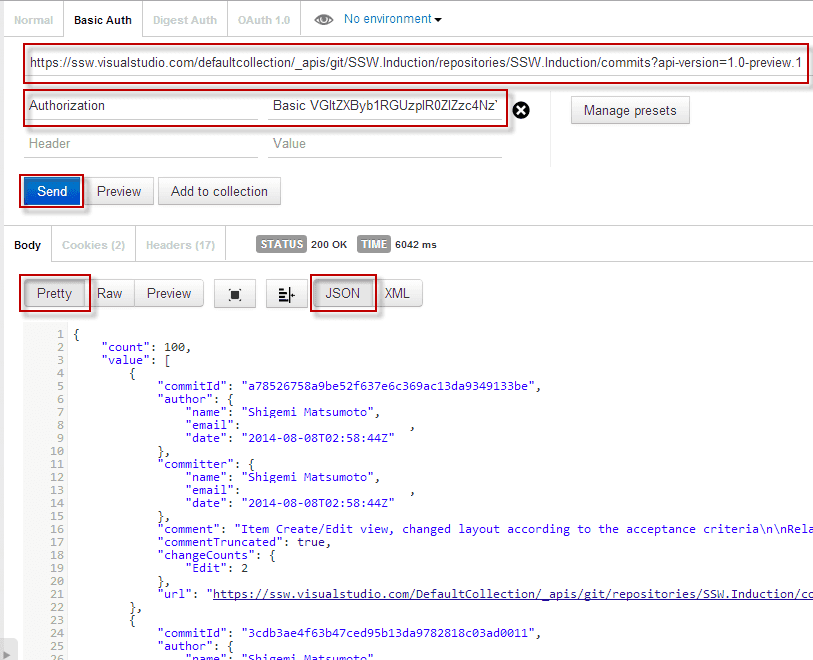The height and width of the screenshot is (660, 813).
Task: Toggle the Pretty response view
Action: [55, 293]
